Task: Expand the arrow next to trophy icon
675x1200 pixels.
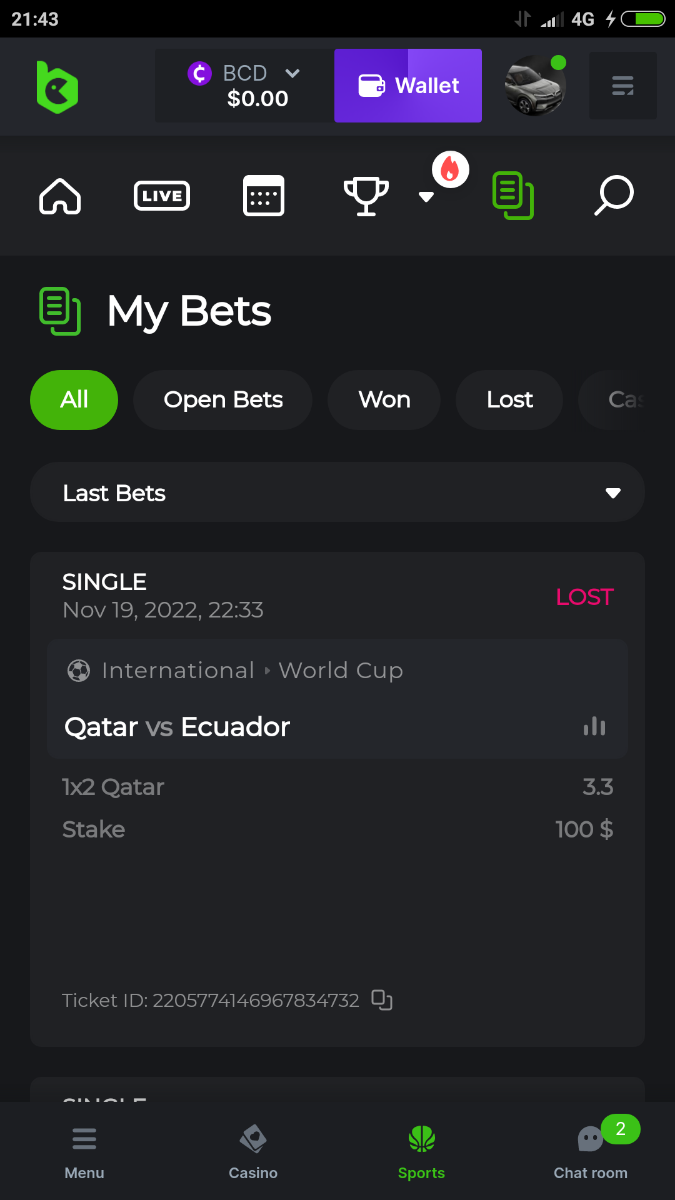Action: pyautogui.click(x=426, y=197)
